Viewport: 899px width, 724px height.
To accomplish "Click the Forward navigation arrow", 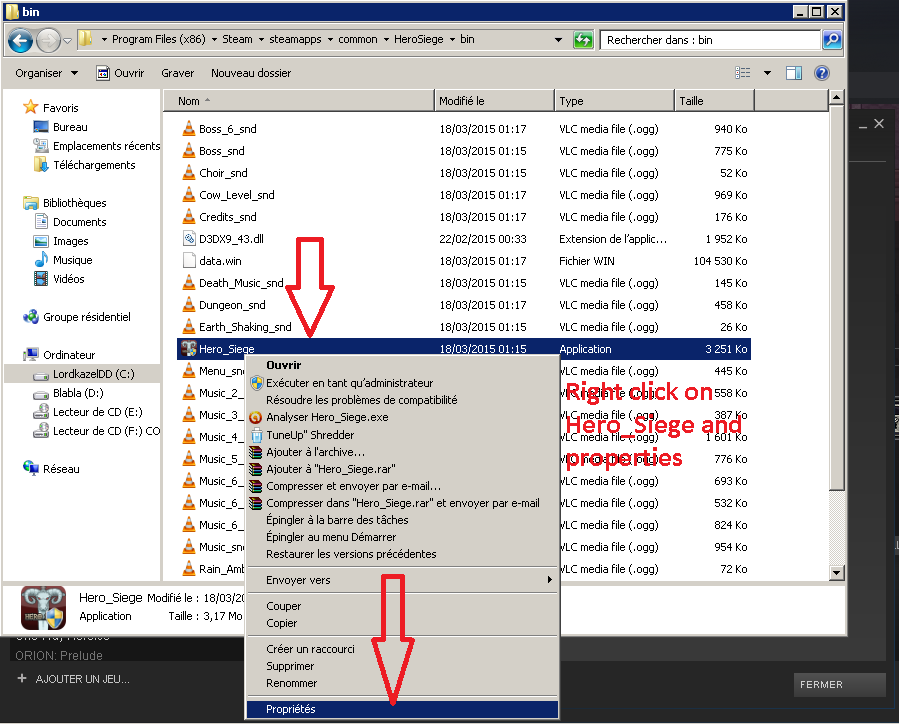I will coord(48,40).
